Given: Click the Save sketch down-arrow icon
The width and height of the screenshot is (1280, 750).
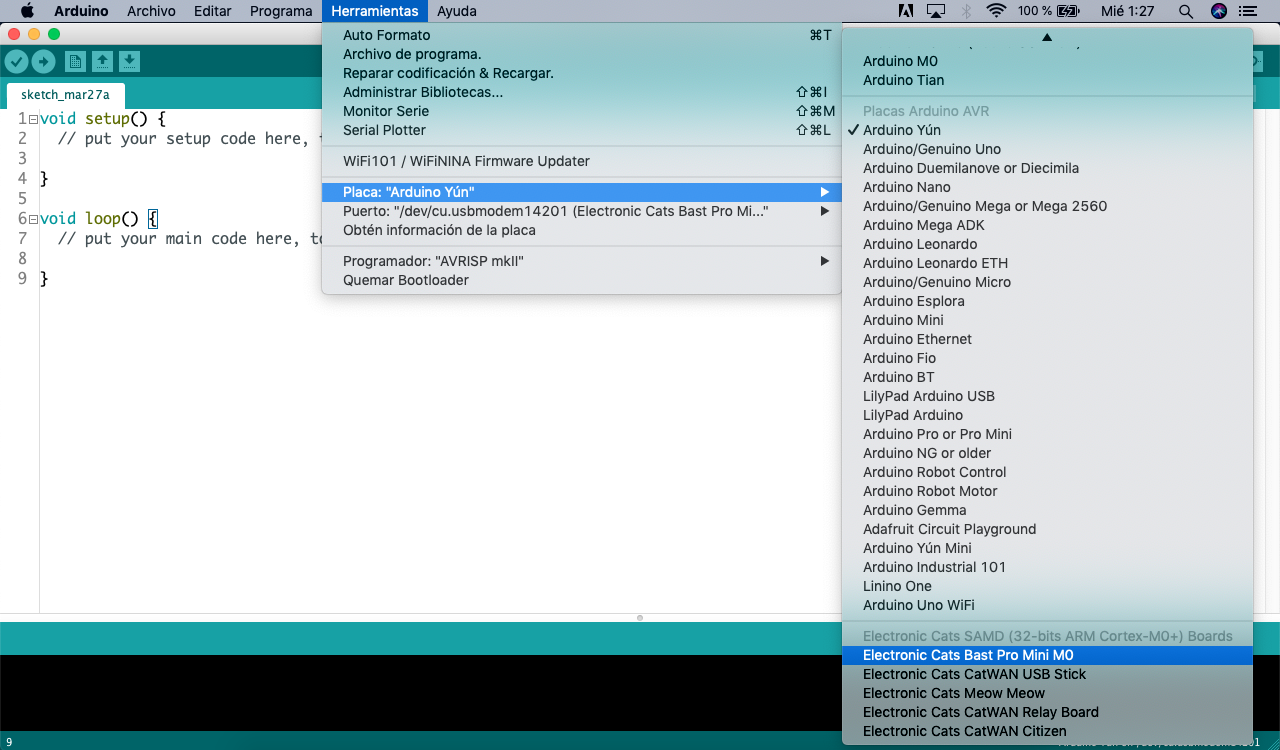Looking at the screenshot, I should click(x=129, y=61).
